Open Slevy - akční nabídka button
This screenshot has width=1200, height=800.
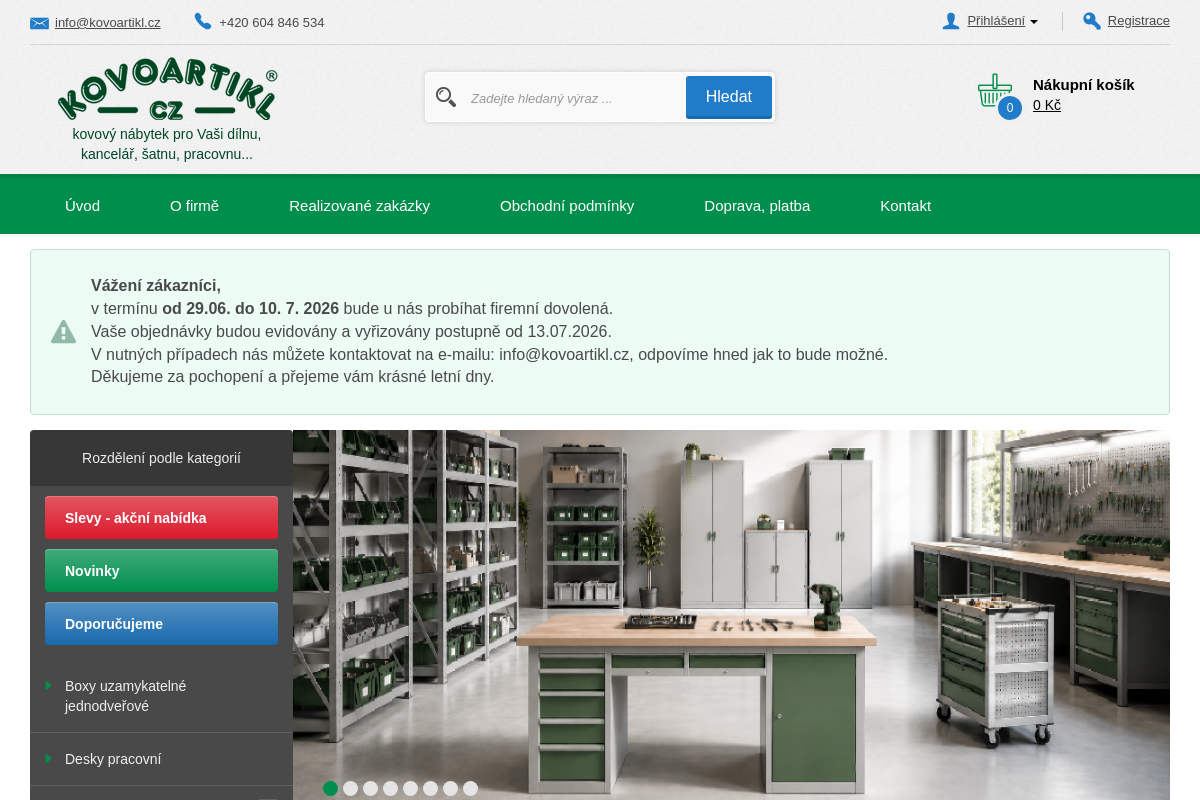161,518
